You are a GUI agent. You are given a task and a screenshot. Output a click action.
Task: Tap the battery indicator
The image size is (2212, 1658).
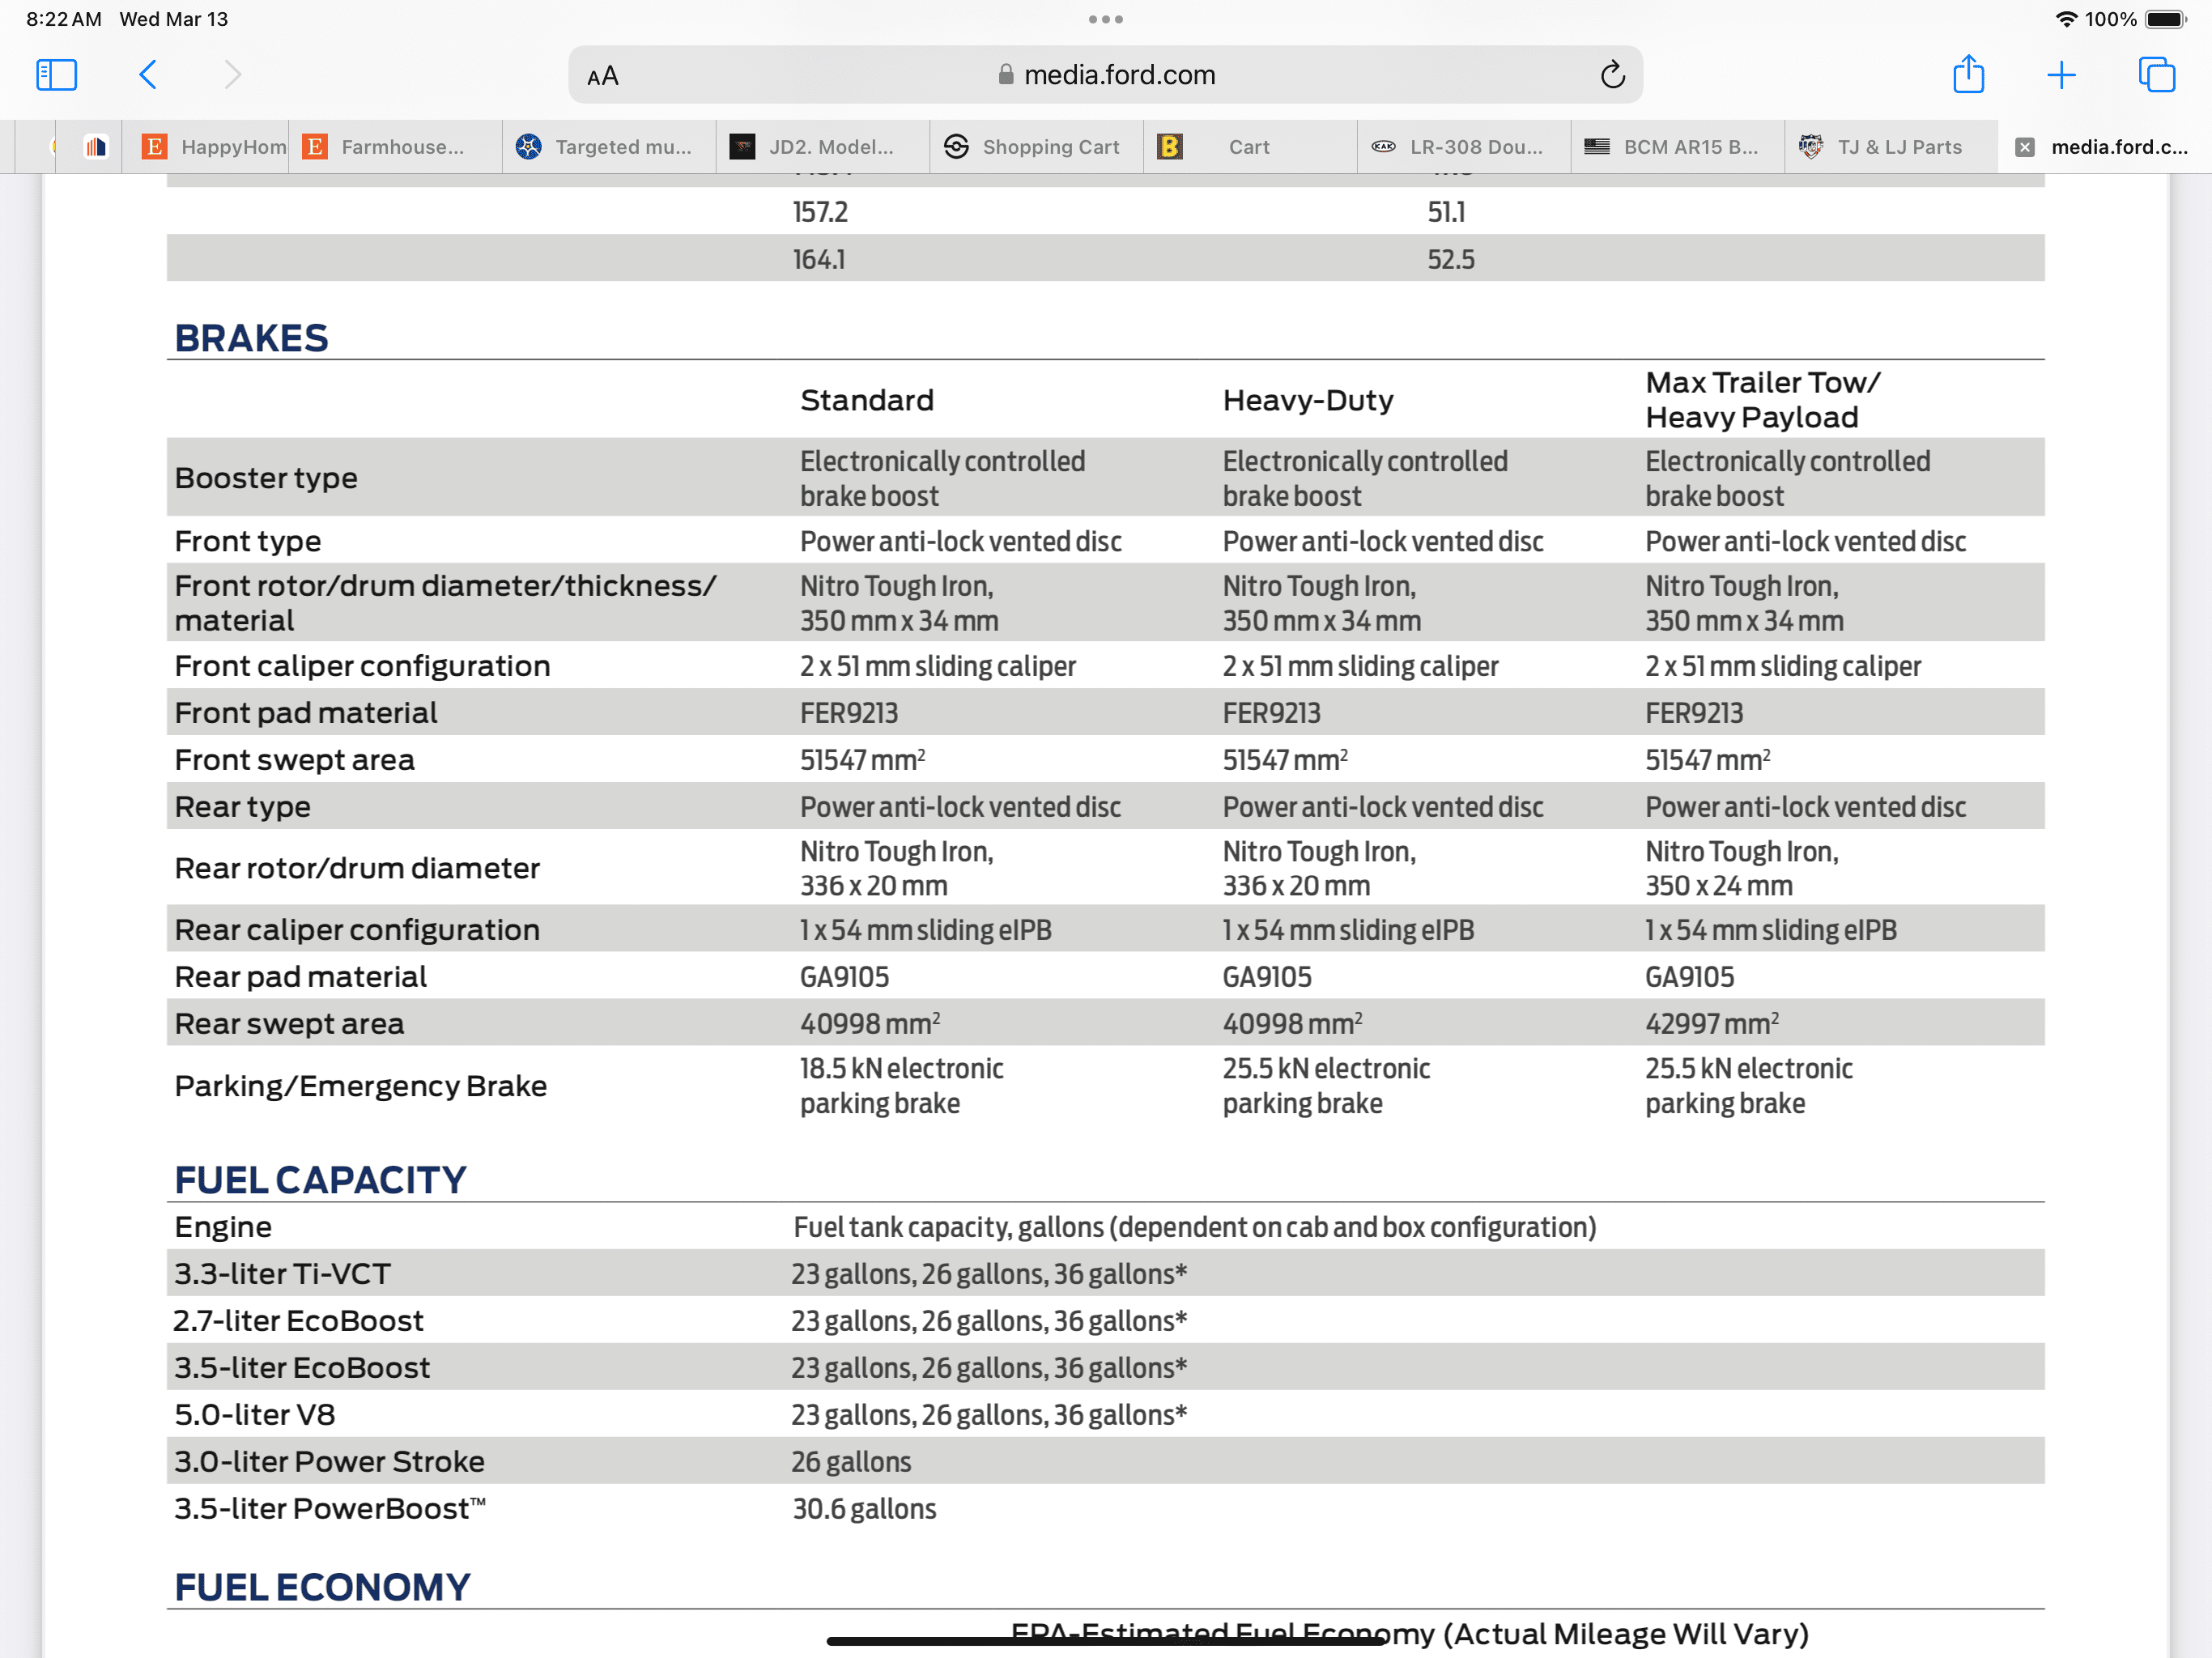click(x=2166, y=19)
